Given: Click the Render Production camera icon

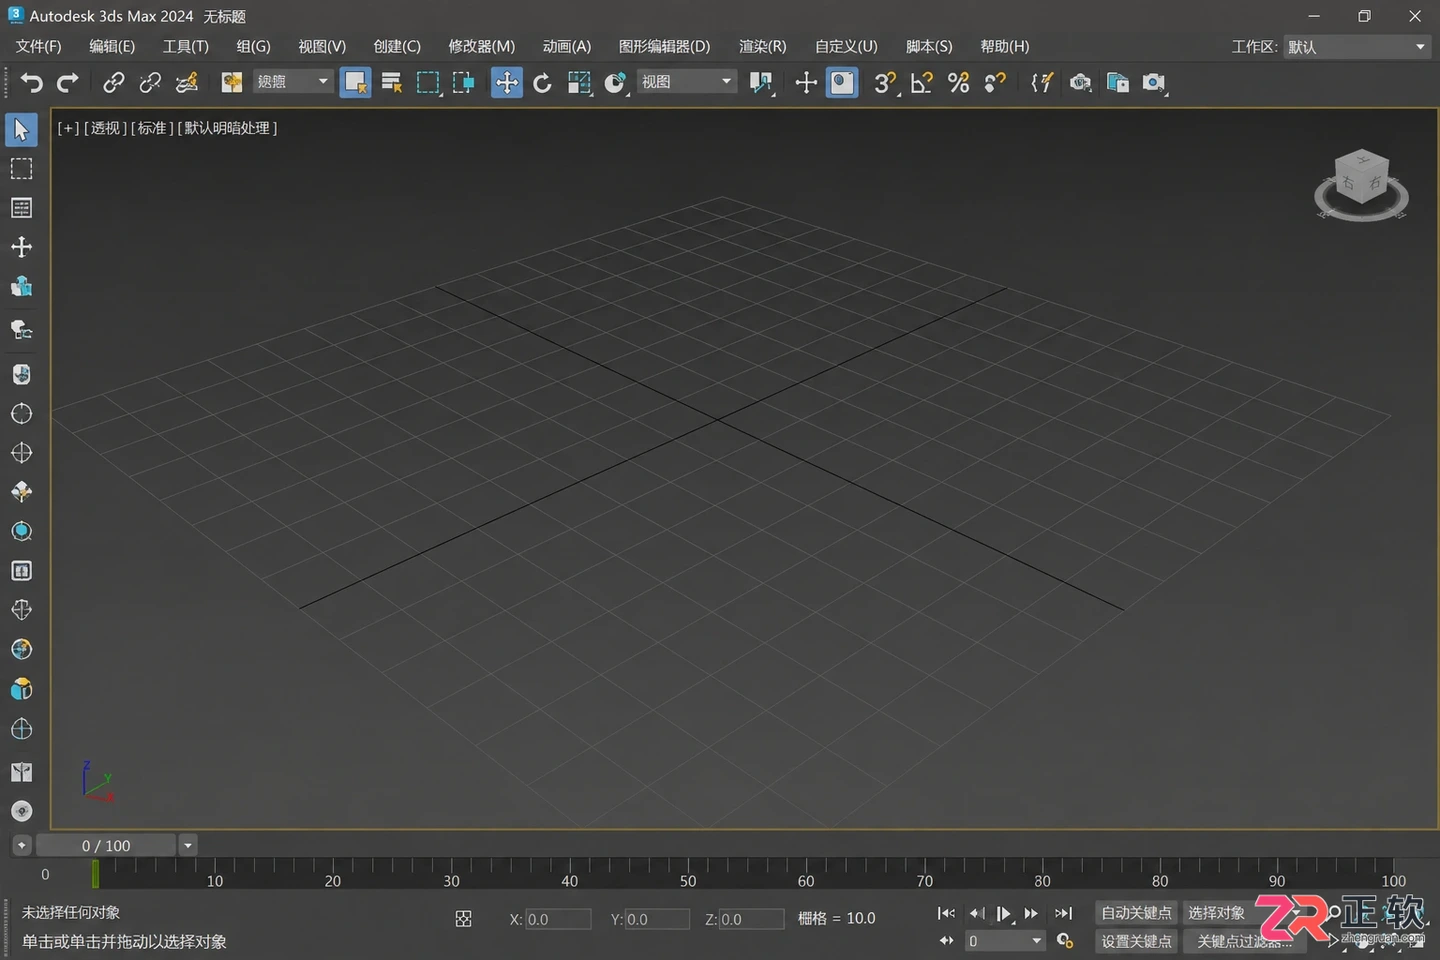Looking at the screenshot, I should [x=1154, y=83].
